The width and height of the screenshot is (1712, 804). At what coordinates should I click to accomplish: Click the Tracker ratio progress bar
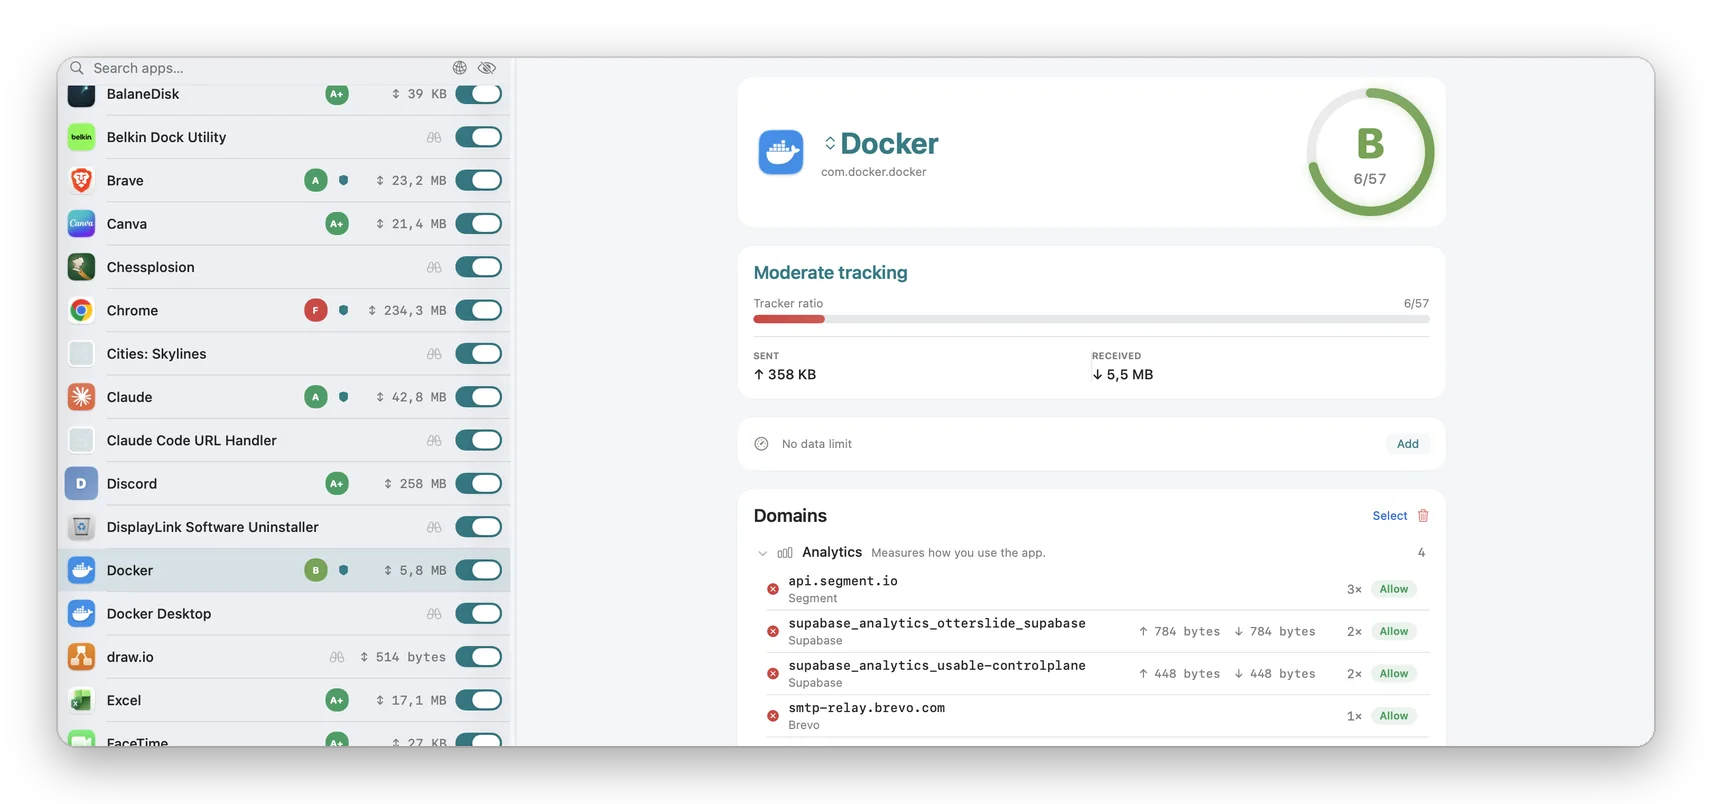tap(1091, 319)
